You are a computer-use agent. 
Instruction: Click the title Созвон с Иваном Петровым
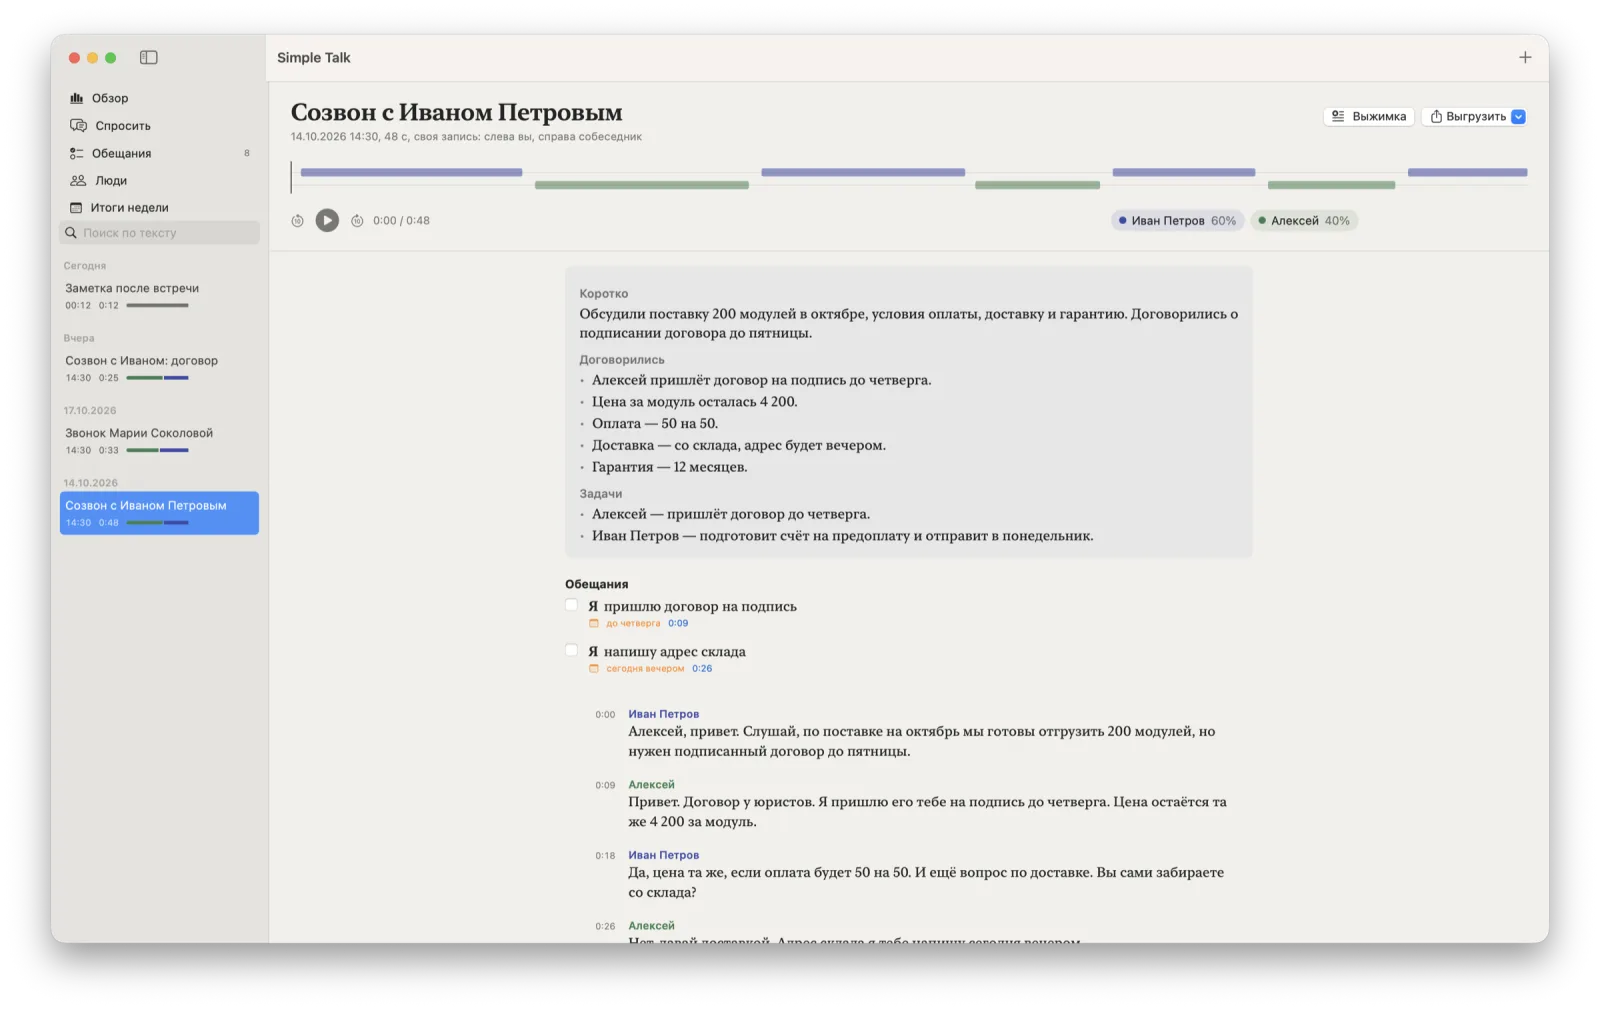(x=456, y=112)
